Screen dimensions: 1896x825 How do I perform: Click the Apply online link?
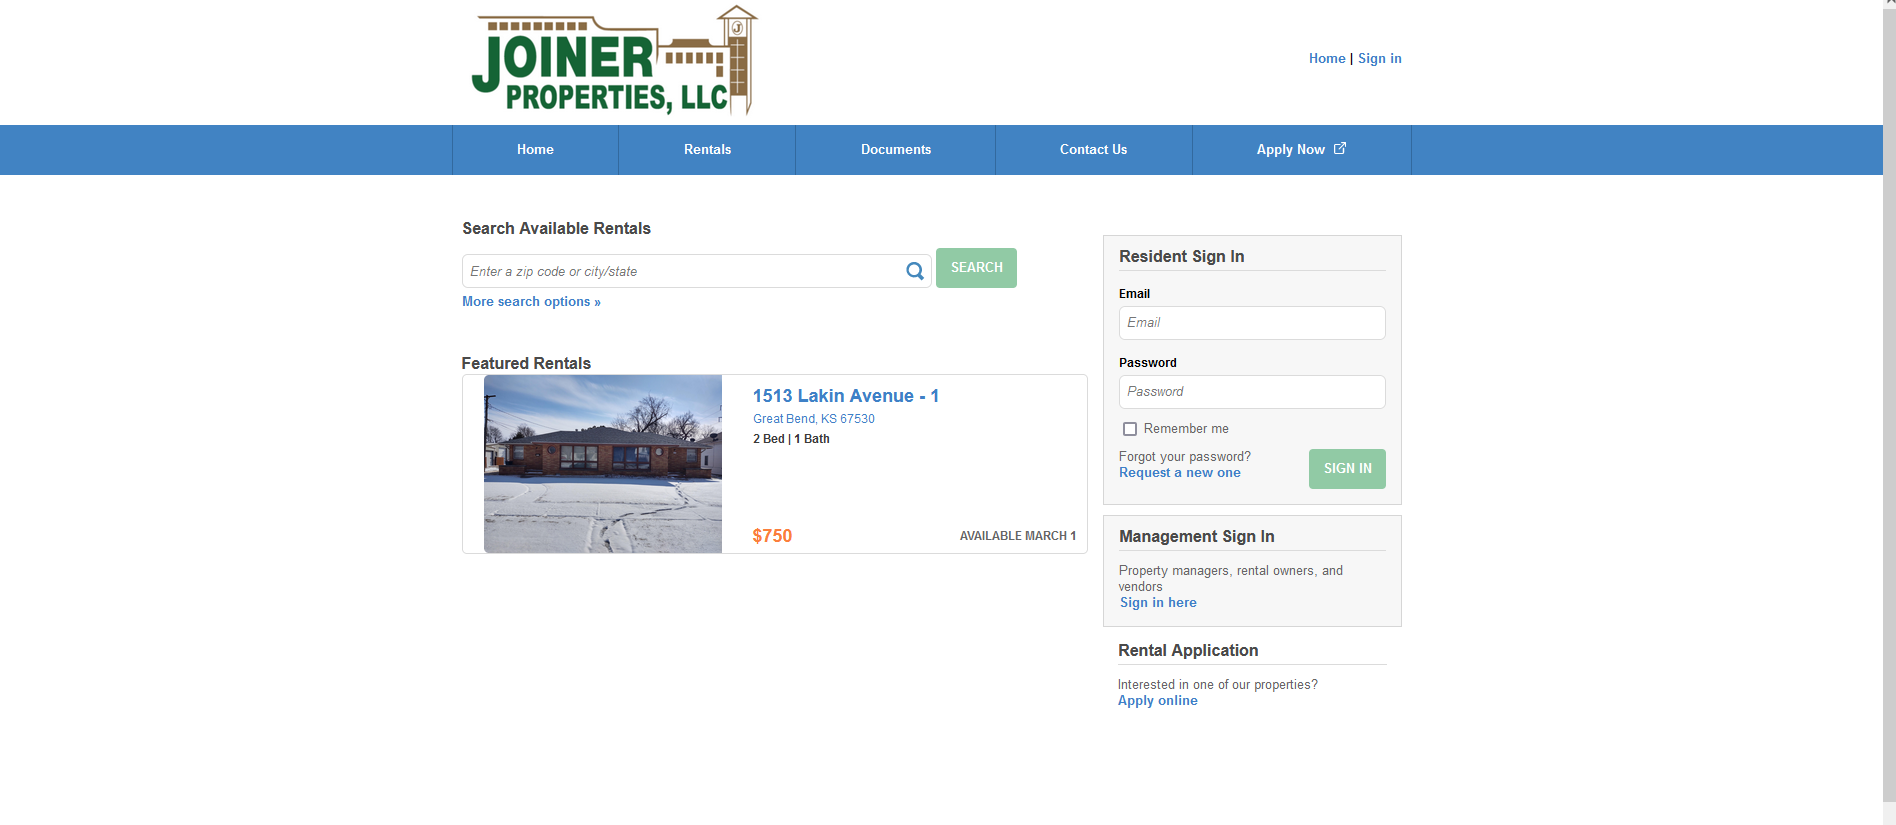(1157, 701)
